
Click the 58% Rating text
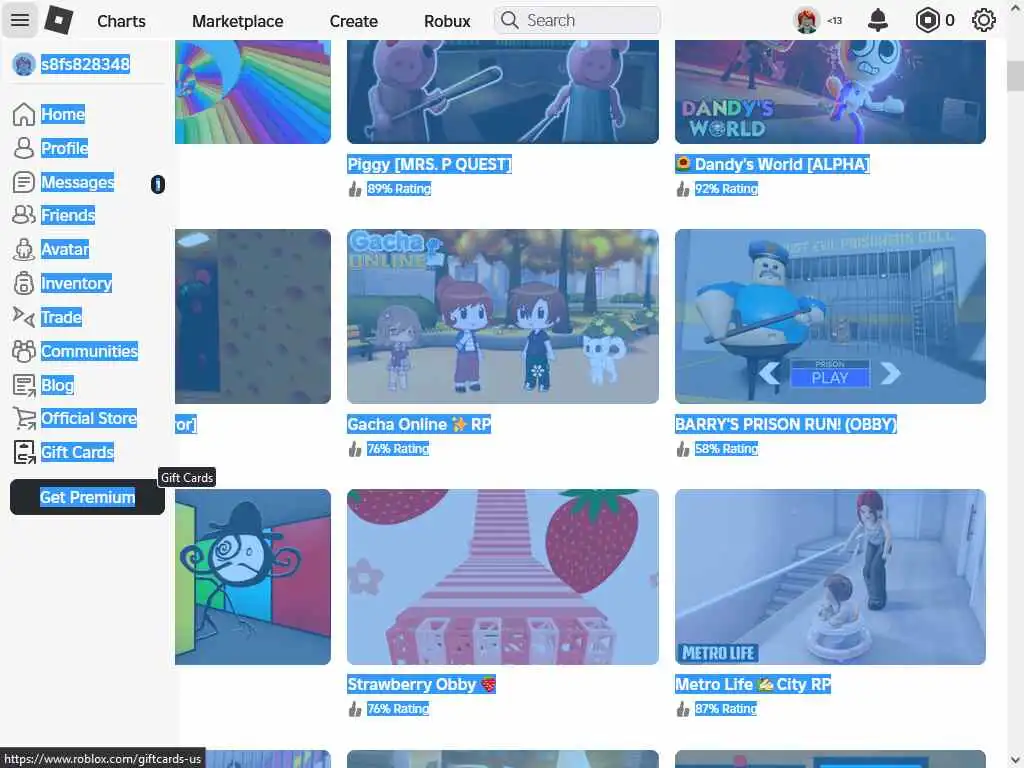pyautogui.click(x=726, y=449)
